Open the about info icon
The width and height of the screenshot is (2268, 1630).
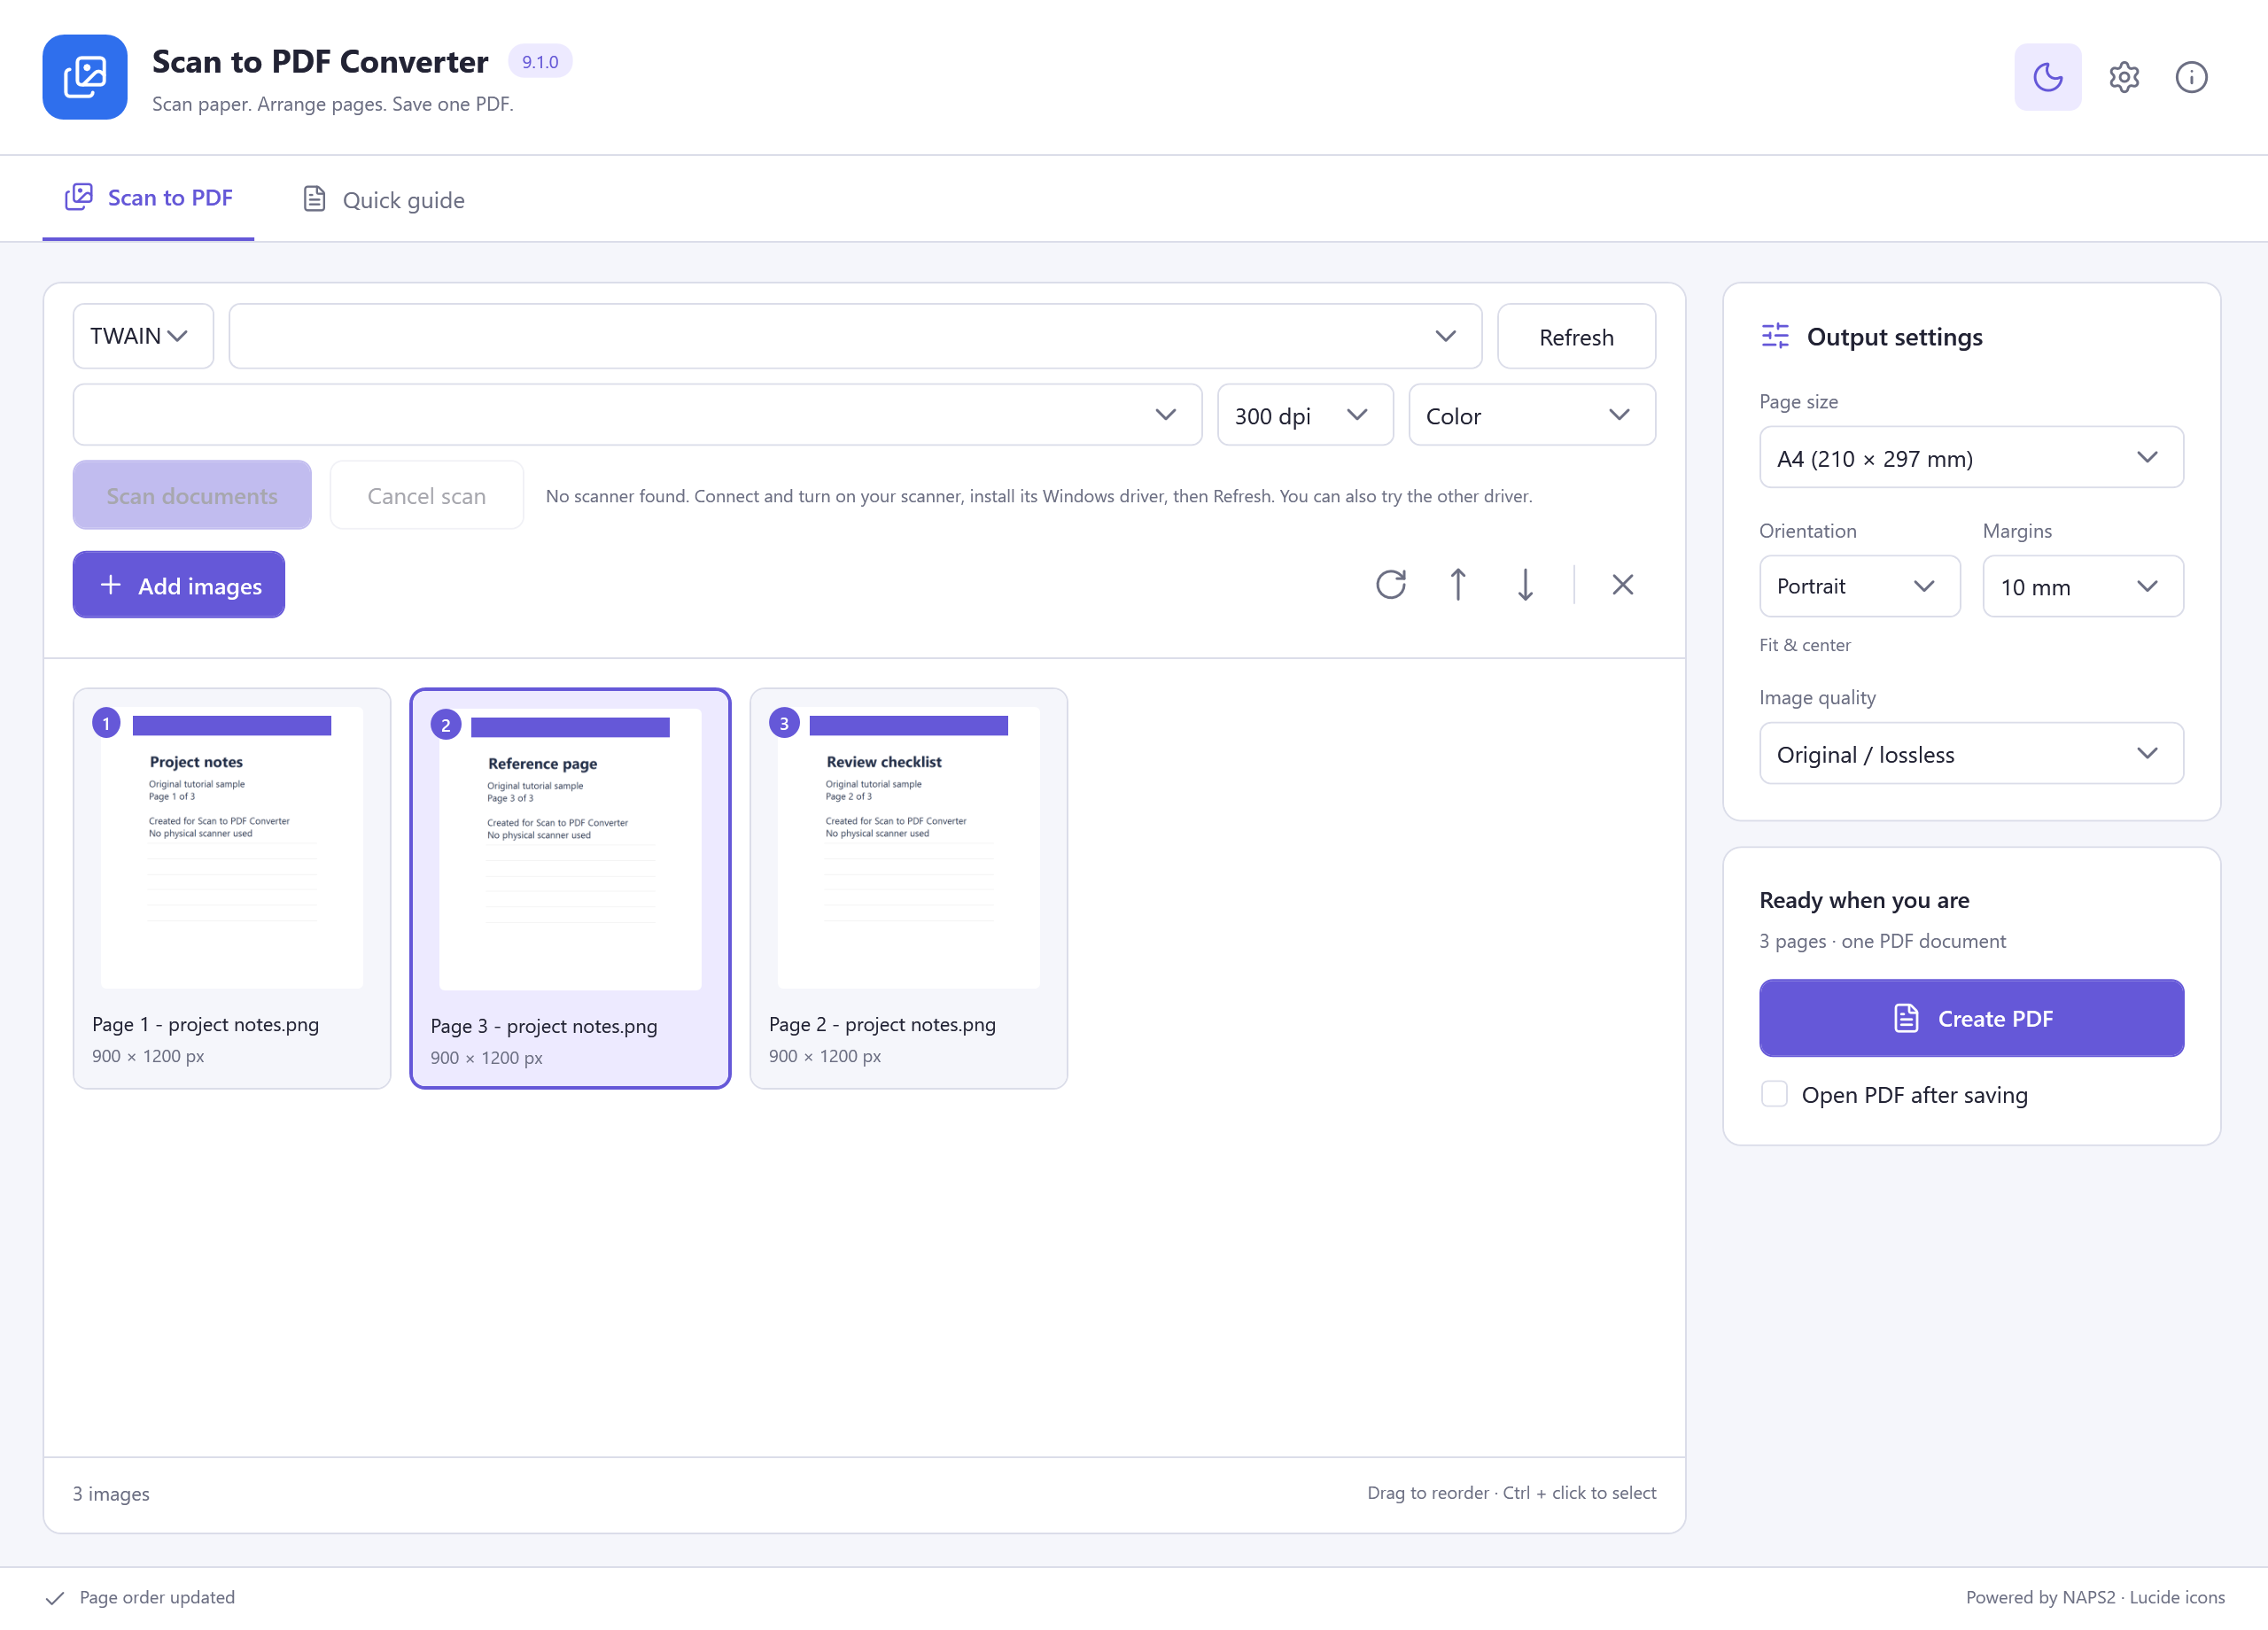(2190, 77)
